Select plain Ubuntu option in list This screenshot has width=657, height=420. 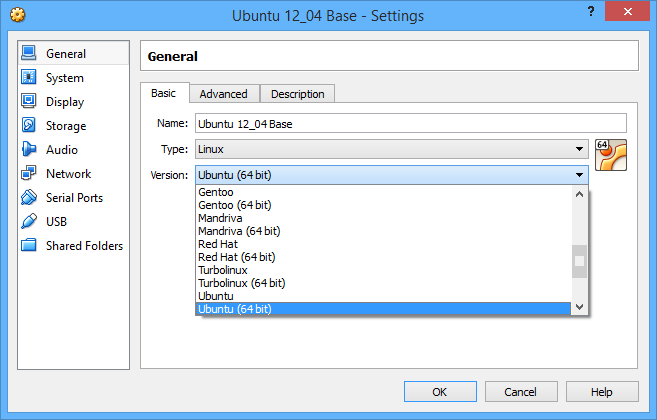pos(216,296)
